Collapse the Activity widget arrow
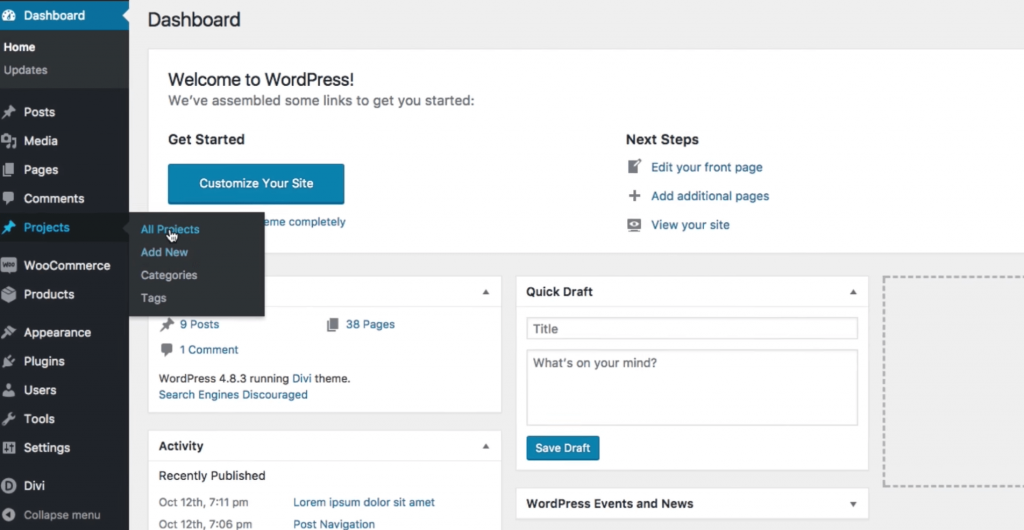 click(486, 446)
